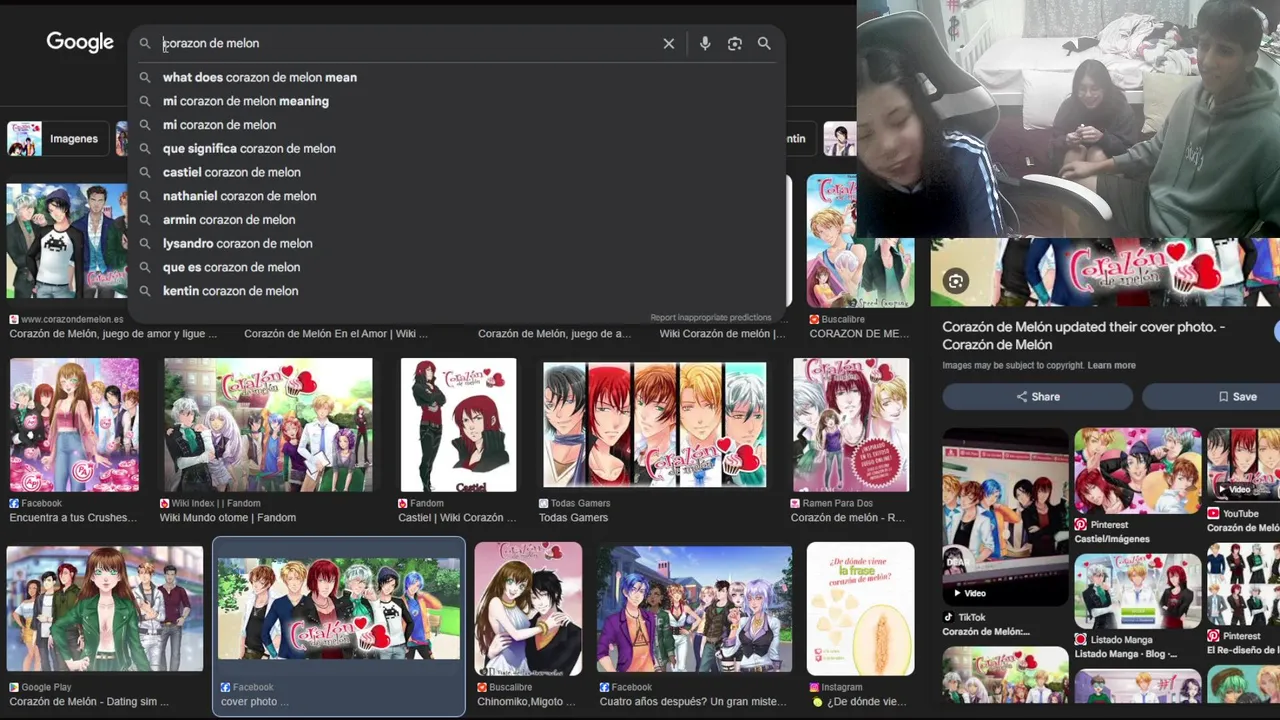
Task: Open the Pinterest 'El Re-diseño' related image
Action: [1244, 585]
